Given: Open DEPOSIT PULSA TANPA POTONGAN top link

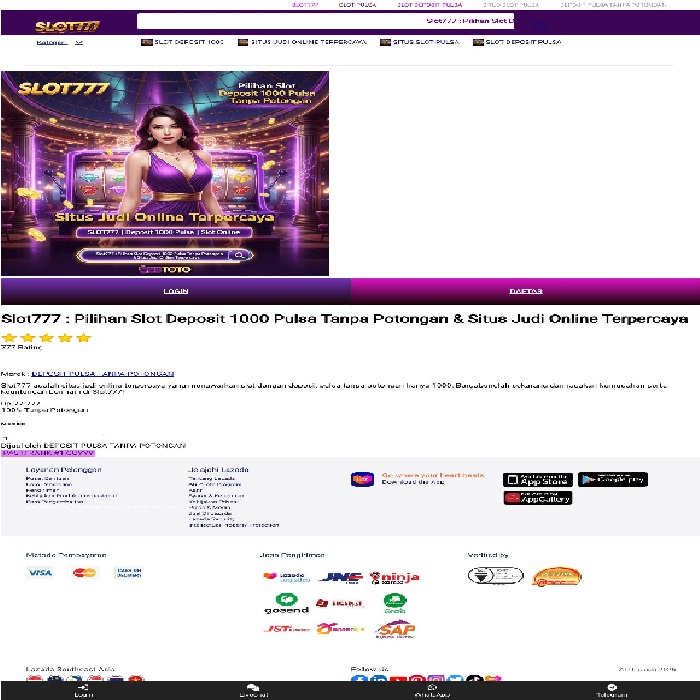Looking at the screenshot, I should (x=613, y=5).
